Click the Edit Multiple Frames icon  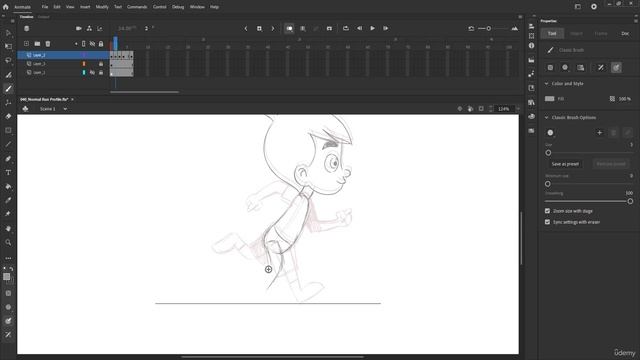(303, 29)
